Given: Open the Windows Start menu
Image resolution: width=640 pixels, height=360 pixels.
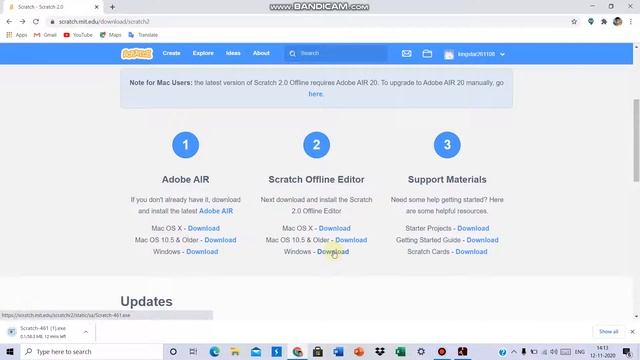Looking at the screenshot, I should 10,351.
